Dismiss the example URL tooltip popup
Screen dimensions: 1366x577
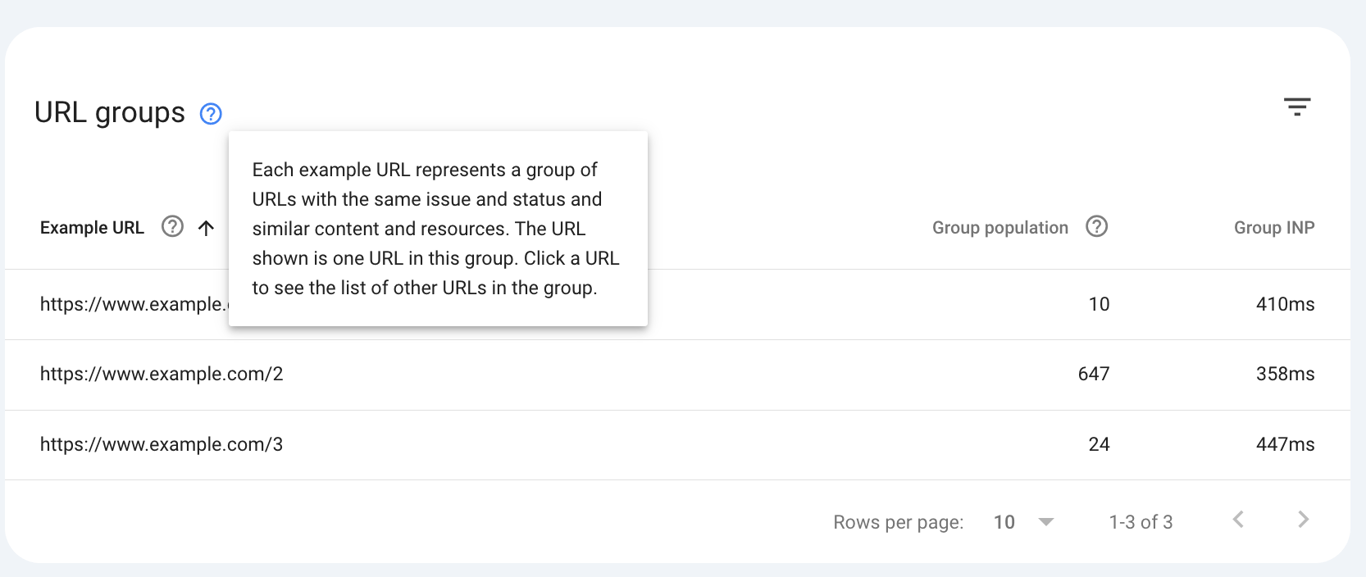(x=438, y=229)
